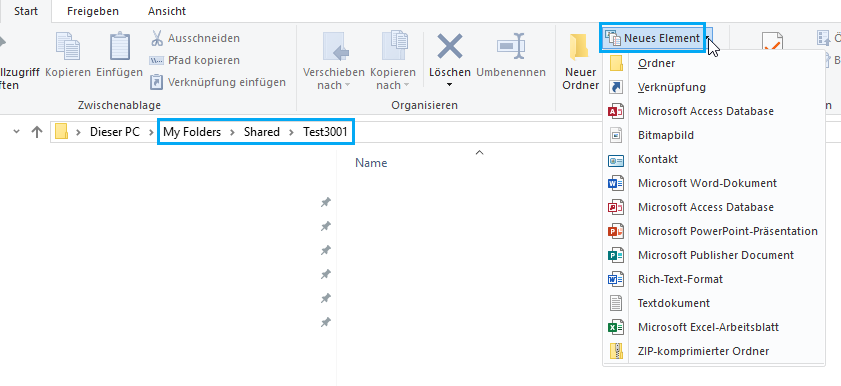Click Verknüpfung einfügen in the ribbon
Image resolution: width=841 pixels, height=386 pixels.
point(218,82)
